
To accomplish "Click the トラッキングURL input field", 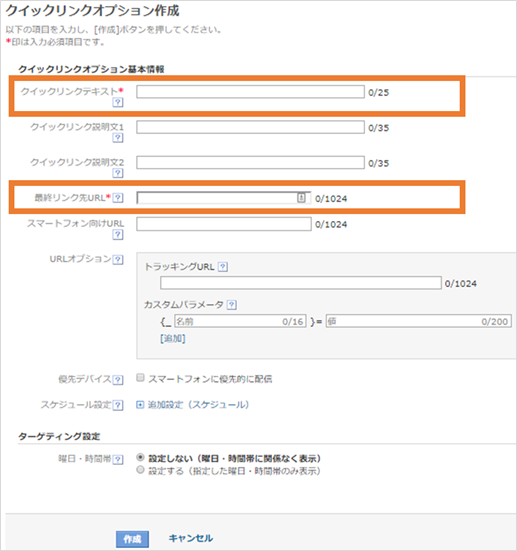I will coord(301,283).
